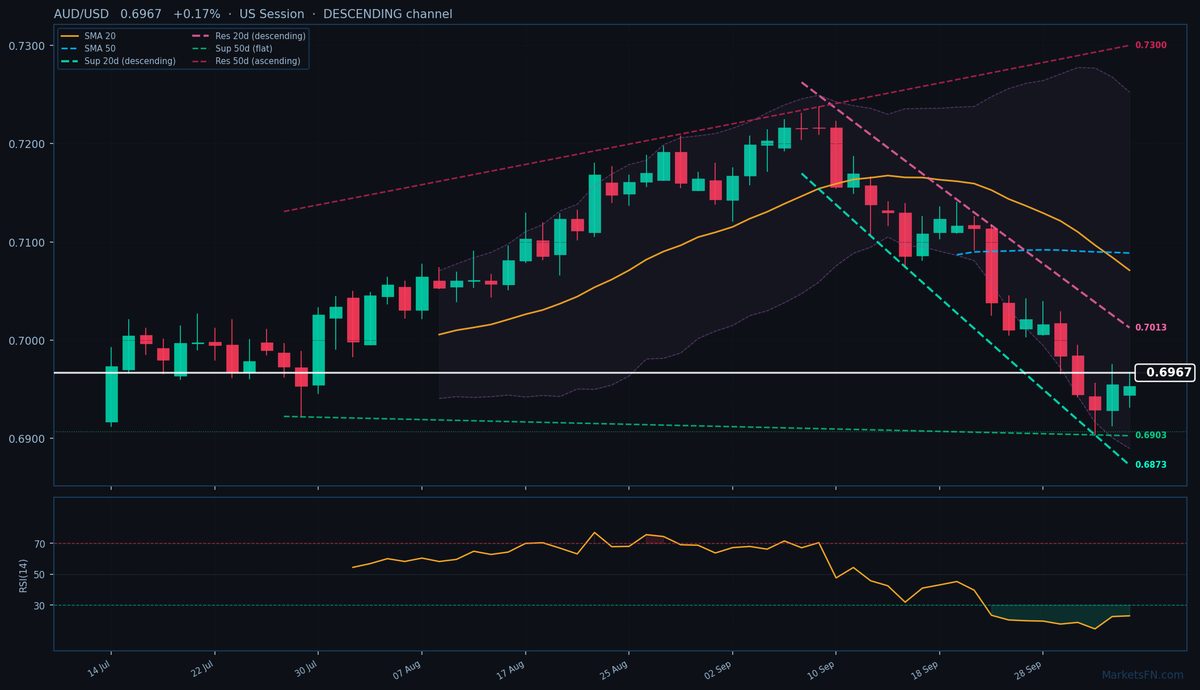This screenshot has height=690, width=1200.
Task: Click the 0.7200 y-axis tick label
Action: click(26, 144)
